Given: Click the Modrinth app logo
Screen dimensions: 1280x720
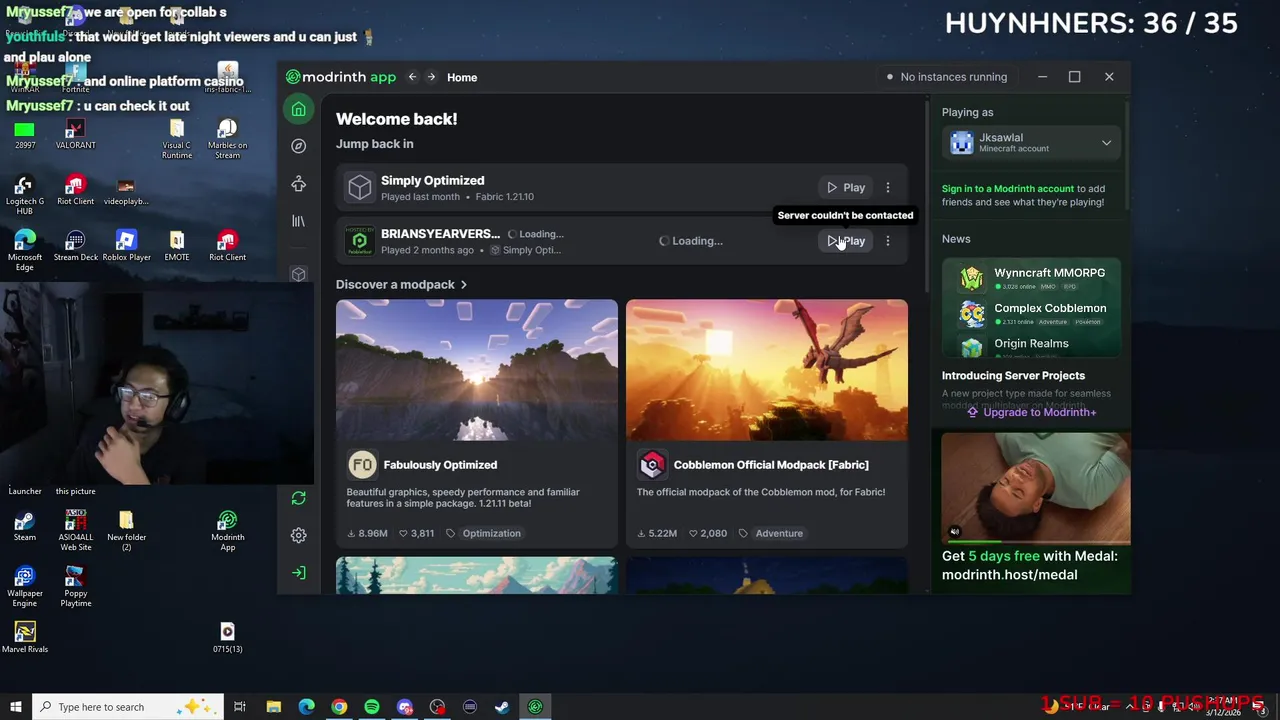Looking at the screenshot, I should click(340, 77).
